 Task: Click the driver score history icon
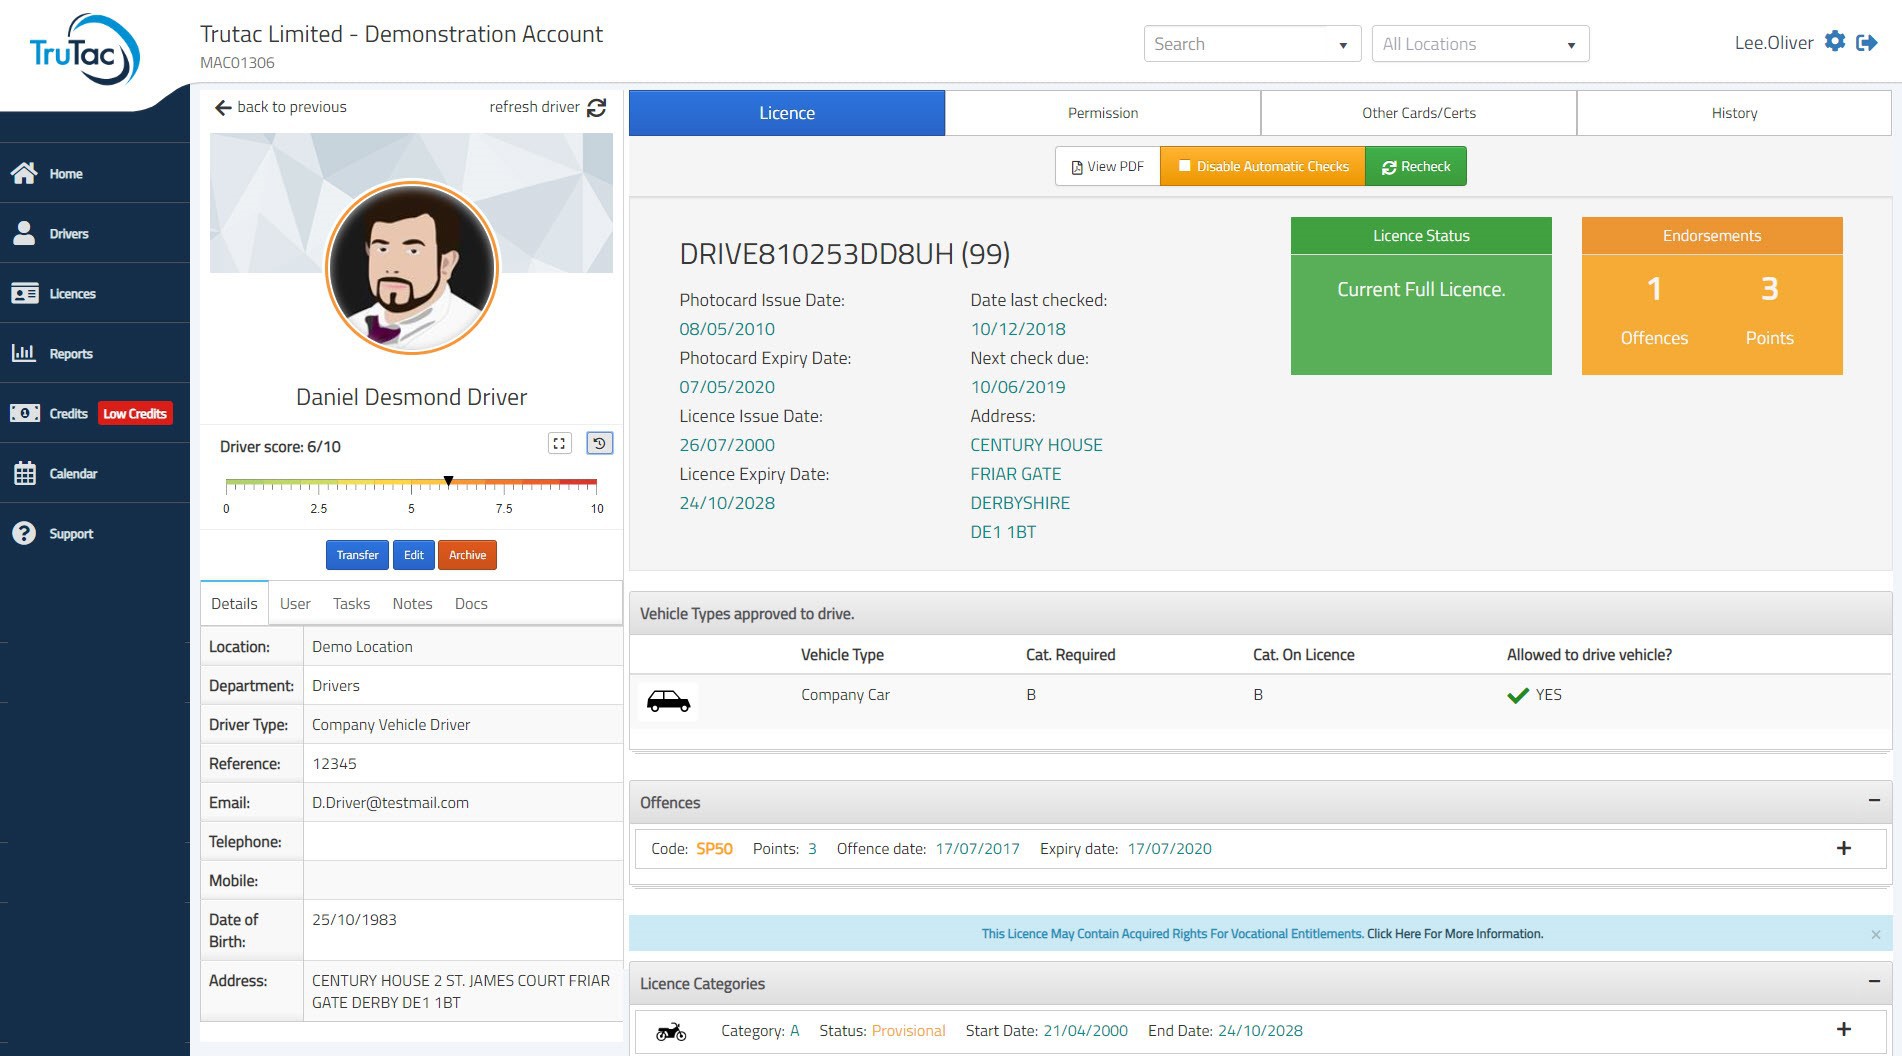(599, 443)
